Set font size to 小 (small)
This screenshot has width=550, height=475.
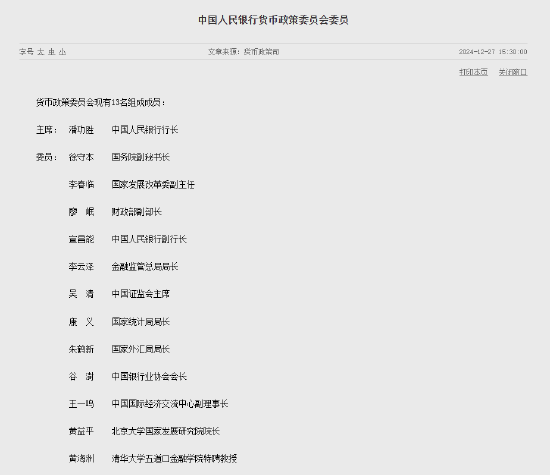coord(62,52)
